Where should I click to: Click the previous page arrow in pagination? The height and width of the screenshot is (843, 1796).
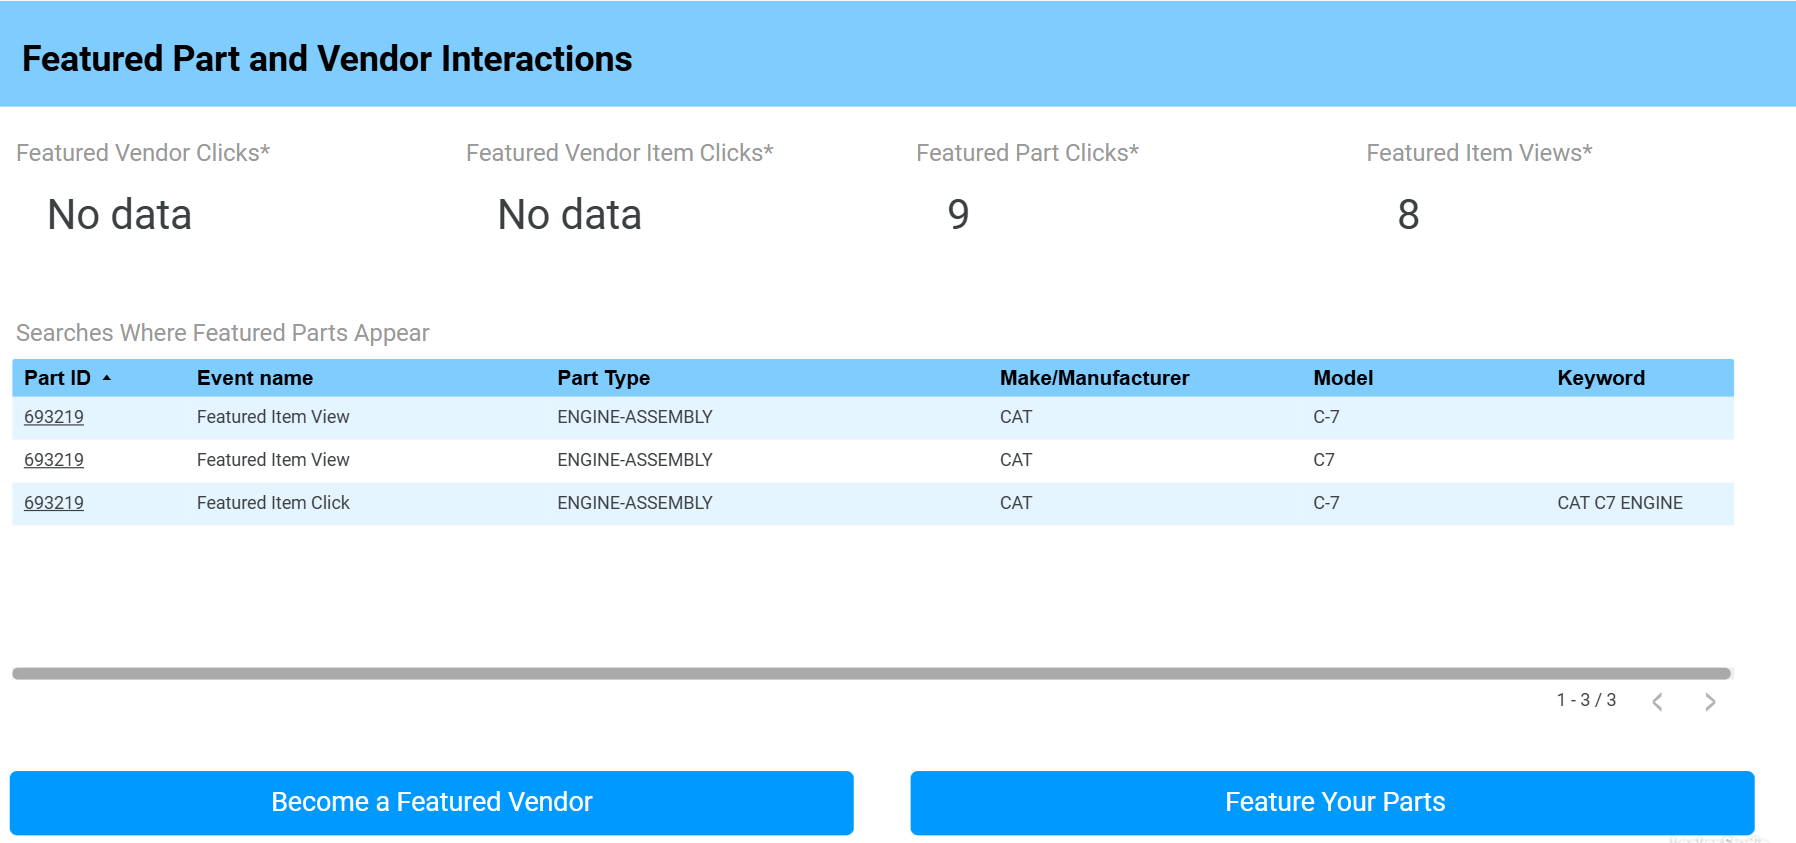pos(1658,702)
